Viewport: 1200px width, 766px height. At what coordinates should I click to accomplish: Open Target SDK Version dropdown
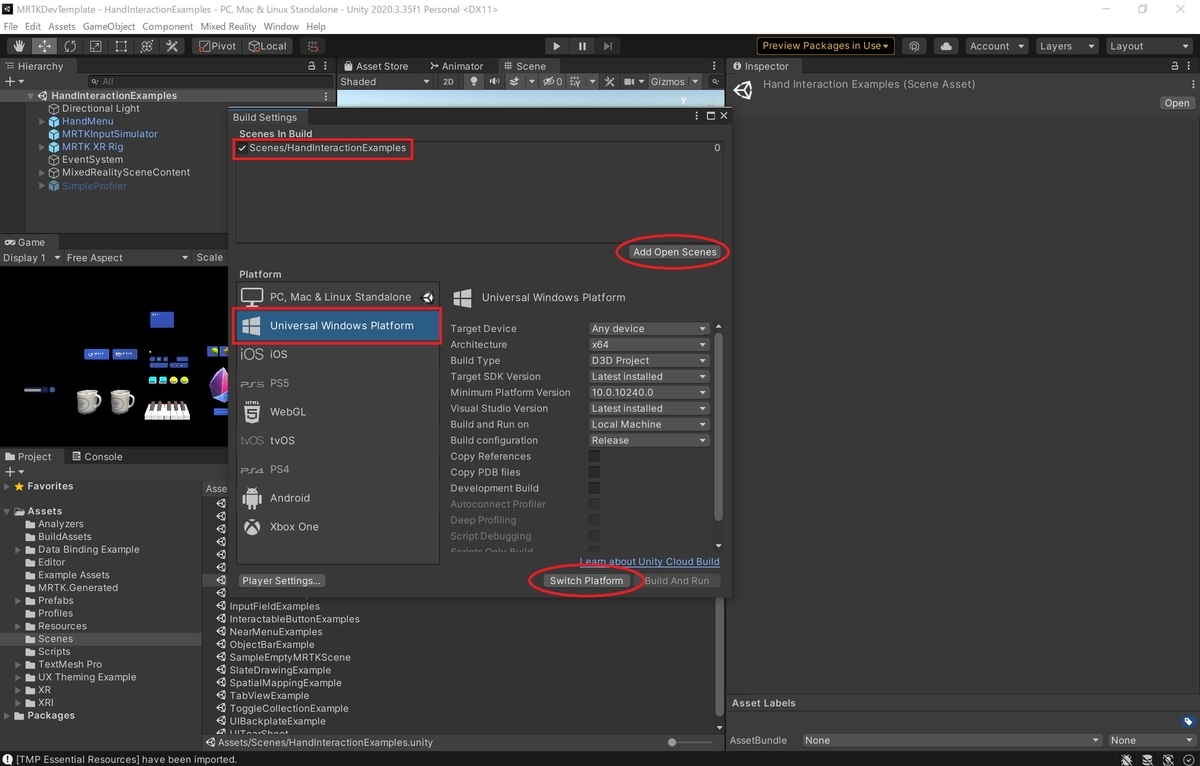pos(649,376)
